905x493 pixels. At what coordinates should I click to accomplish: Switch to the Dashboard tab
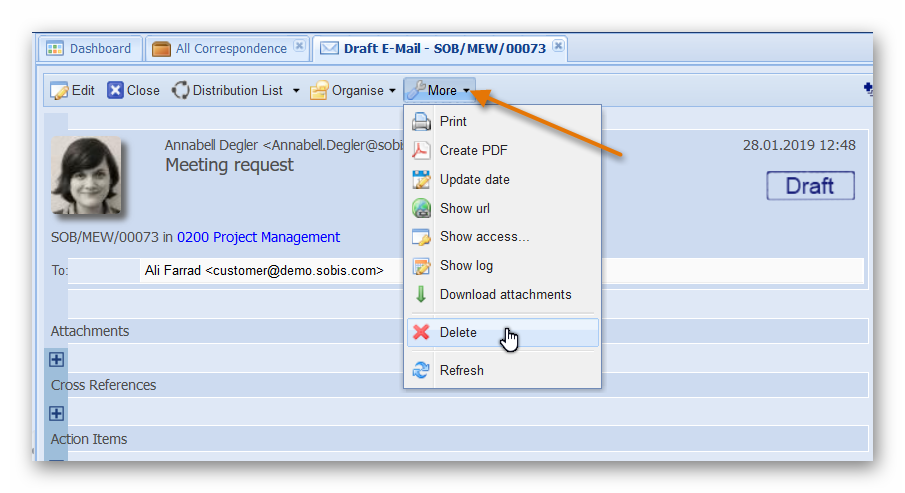[89, 48]
